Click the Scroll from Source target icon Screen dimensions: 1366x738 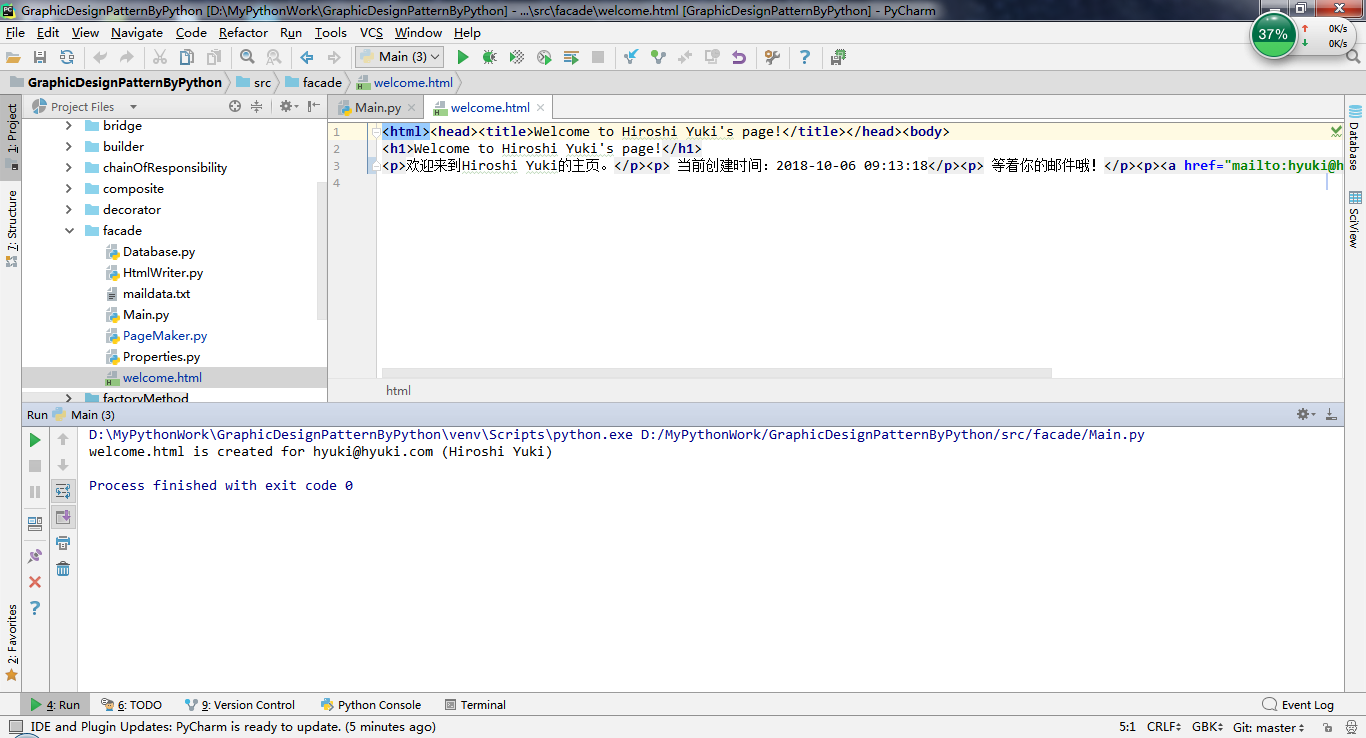pos(235,106)
